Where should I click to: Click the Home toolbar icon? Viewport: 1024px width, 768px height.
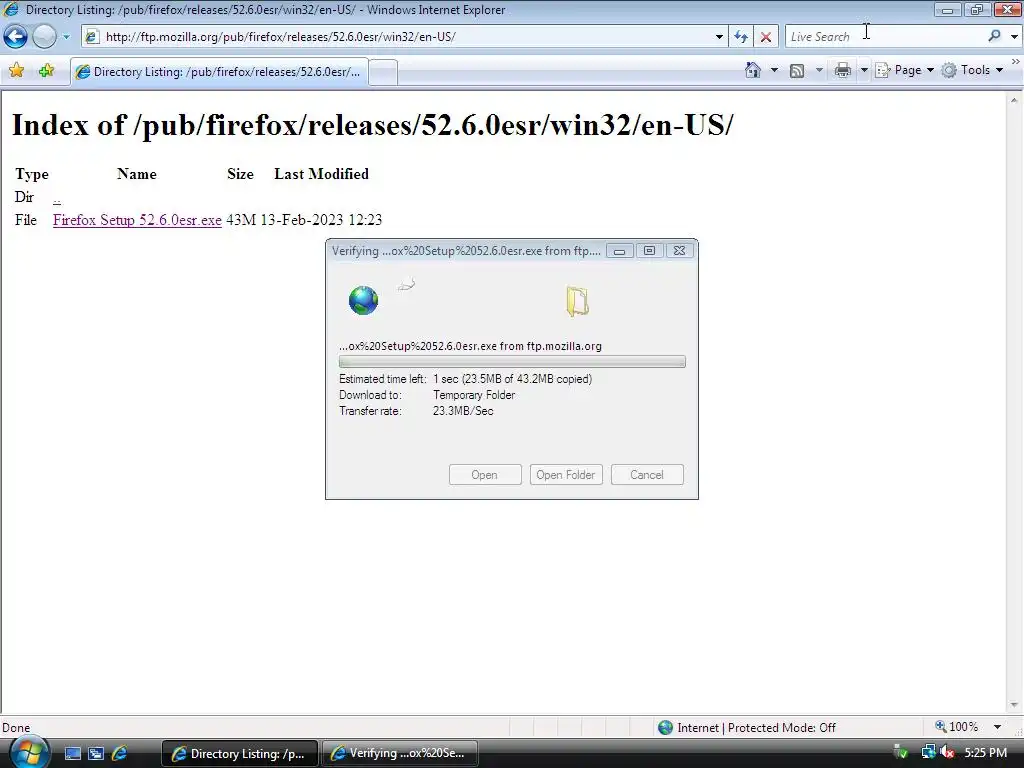click(753, 70)
